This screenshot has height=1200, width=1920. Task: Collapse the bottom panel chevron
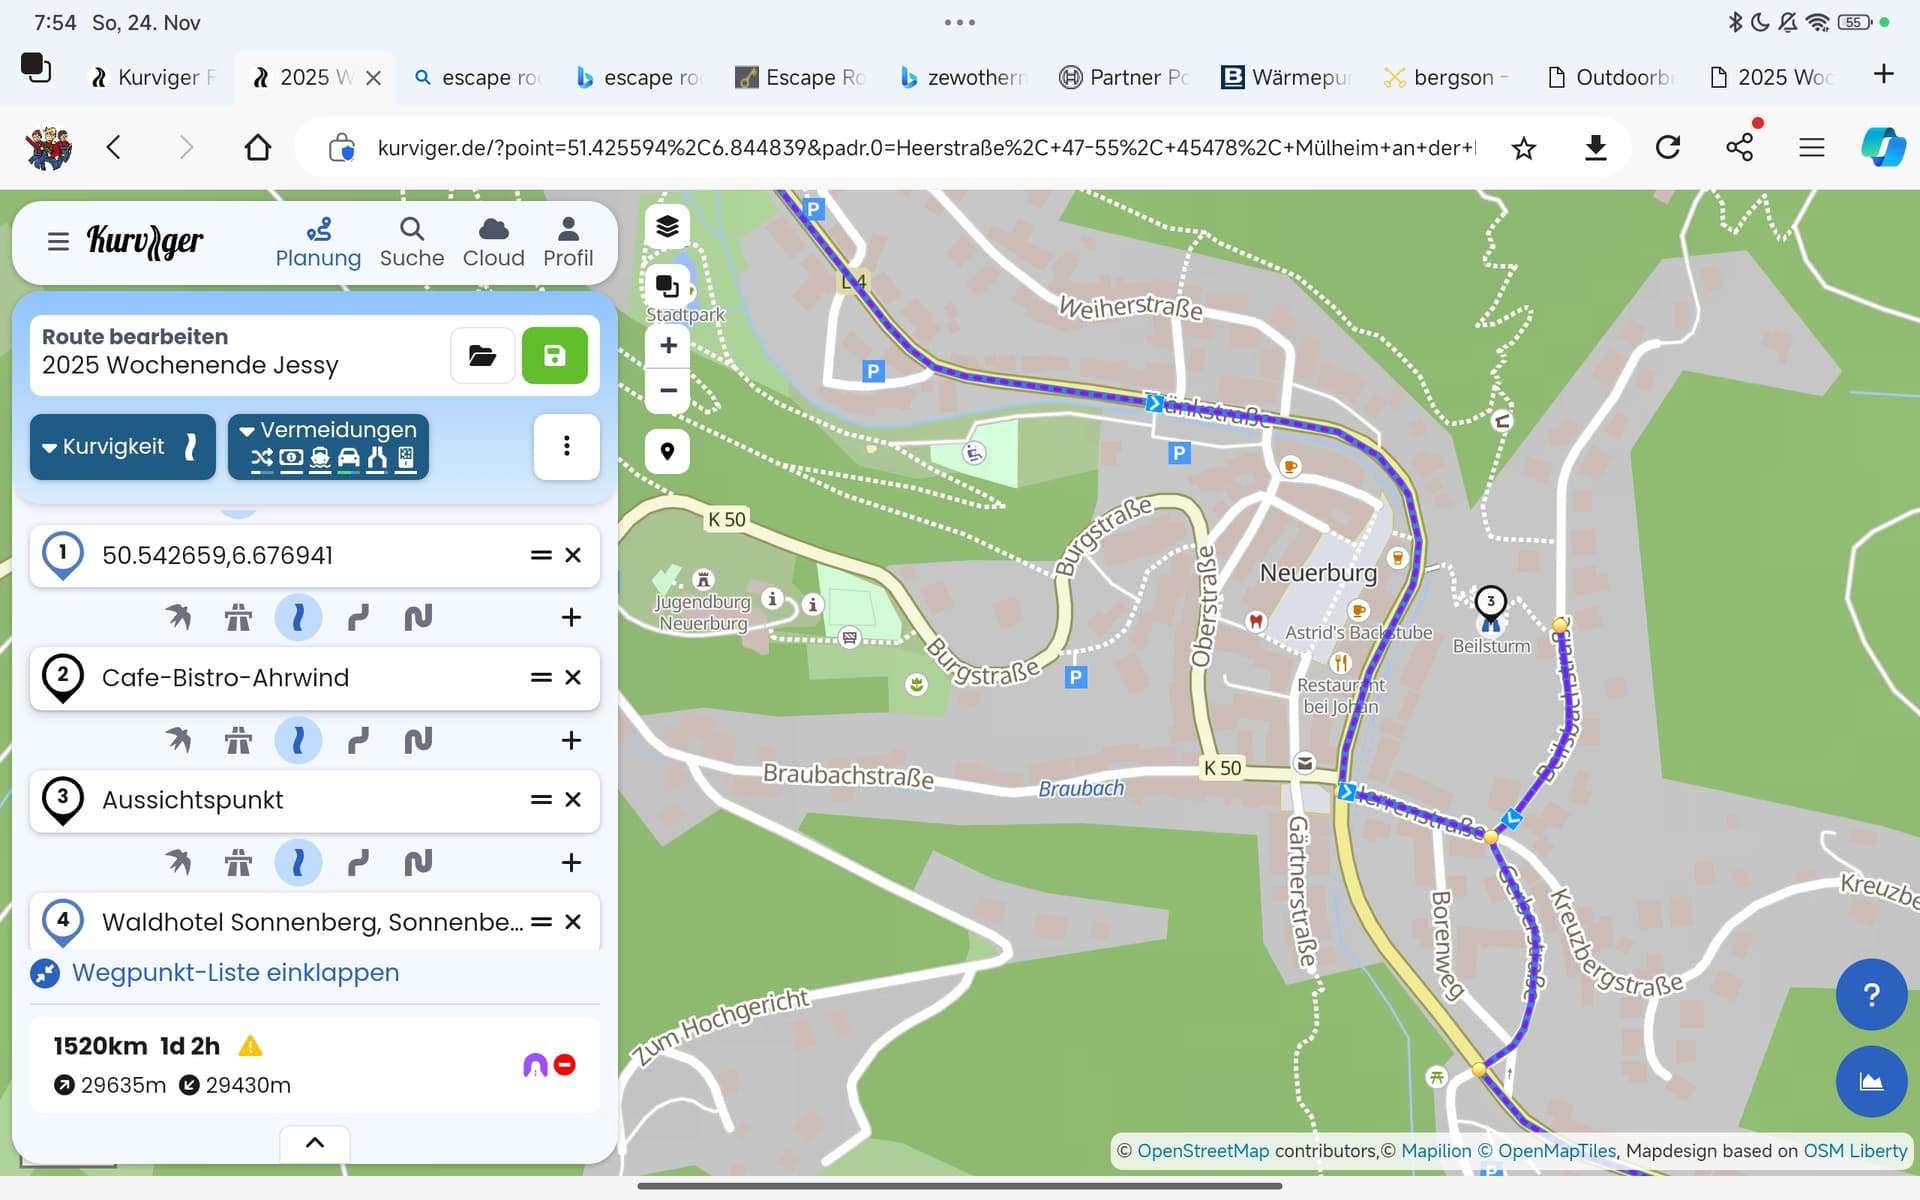click(314, 1143)
